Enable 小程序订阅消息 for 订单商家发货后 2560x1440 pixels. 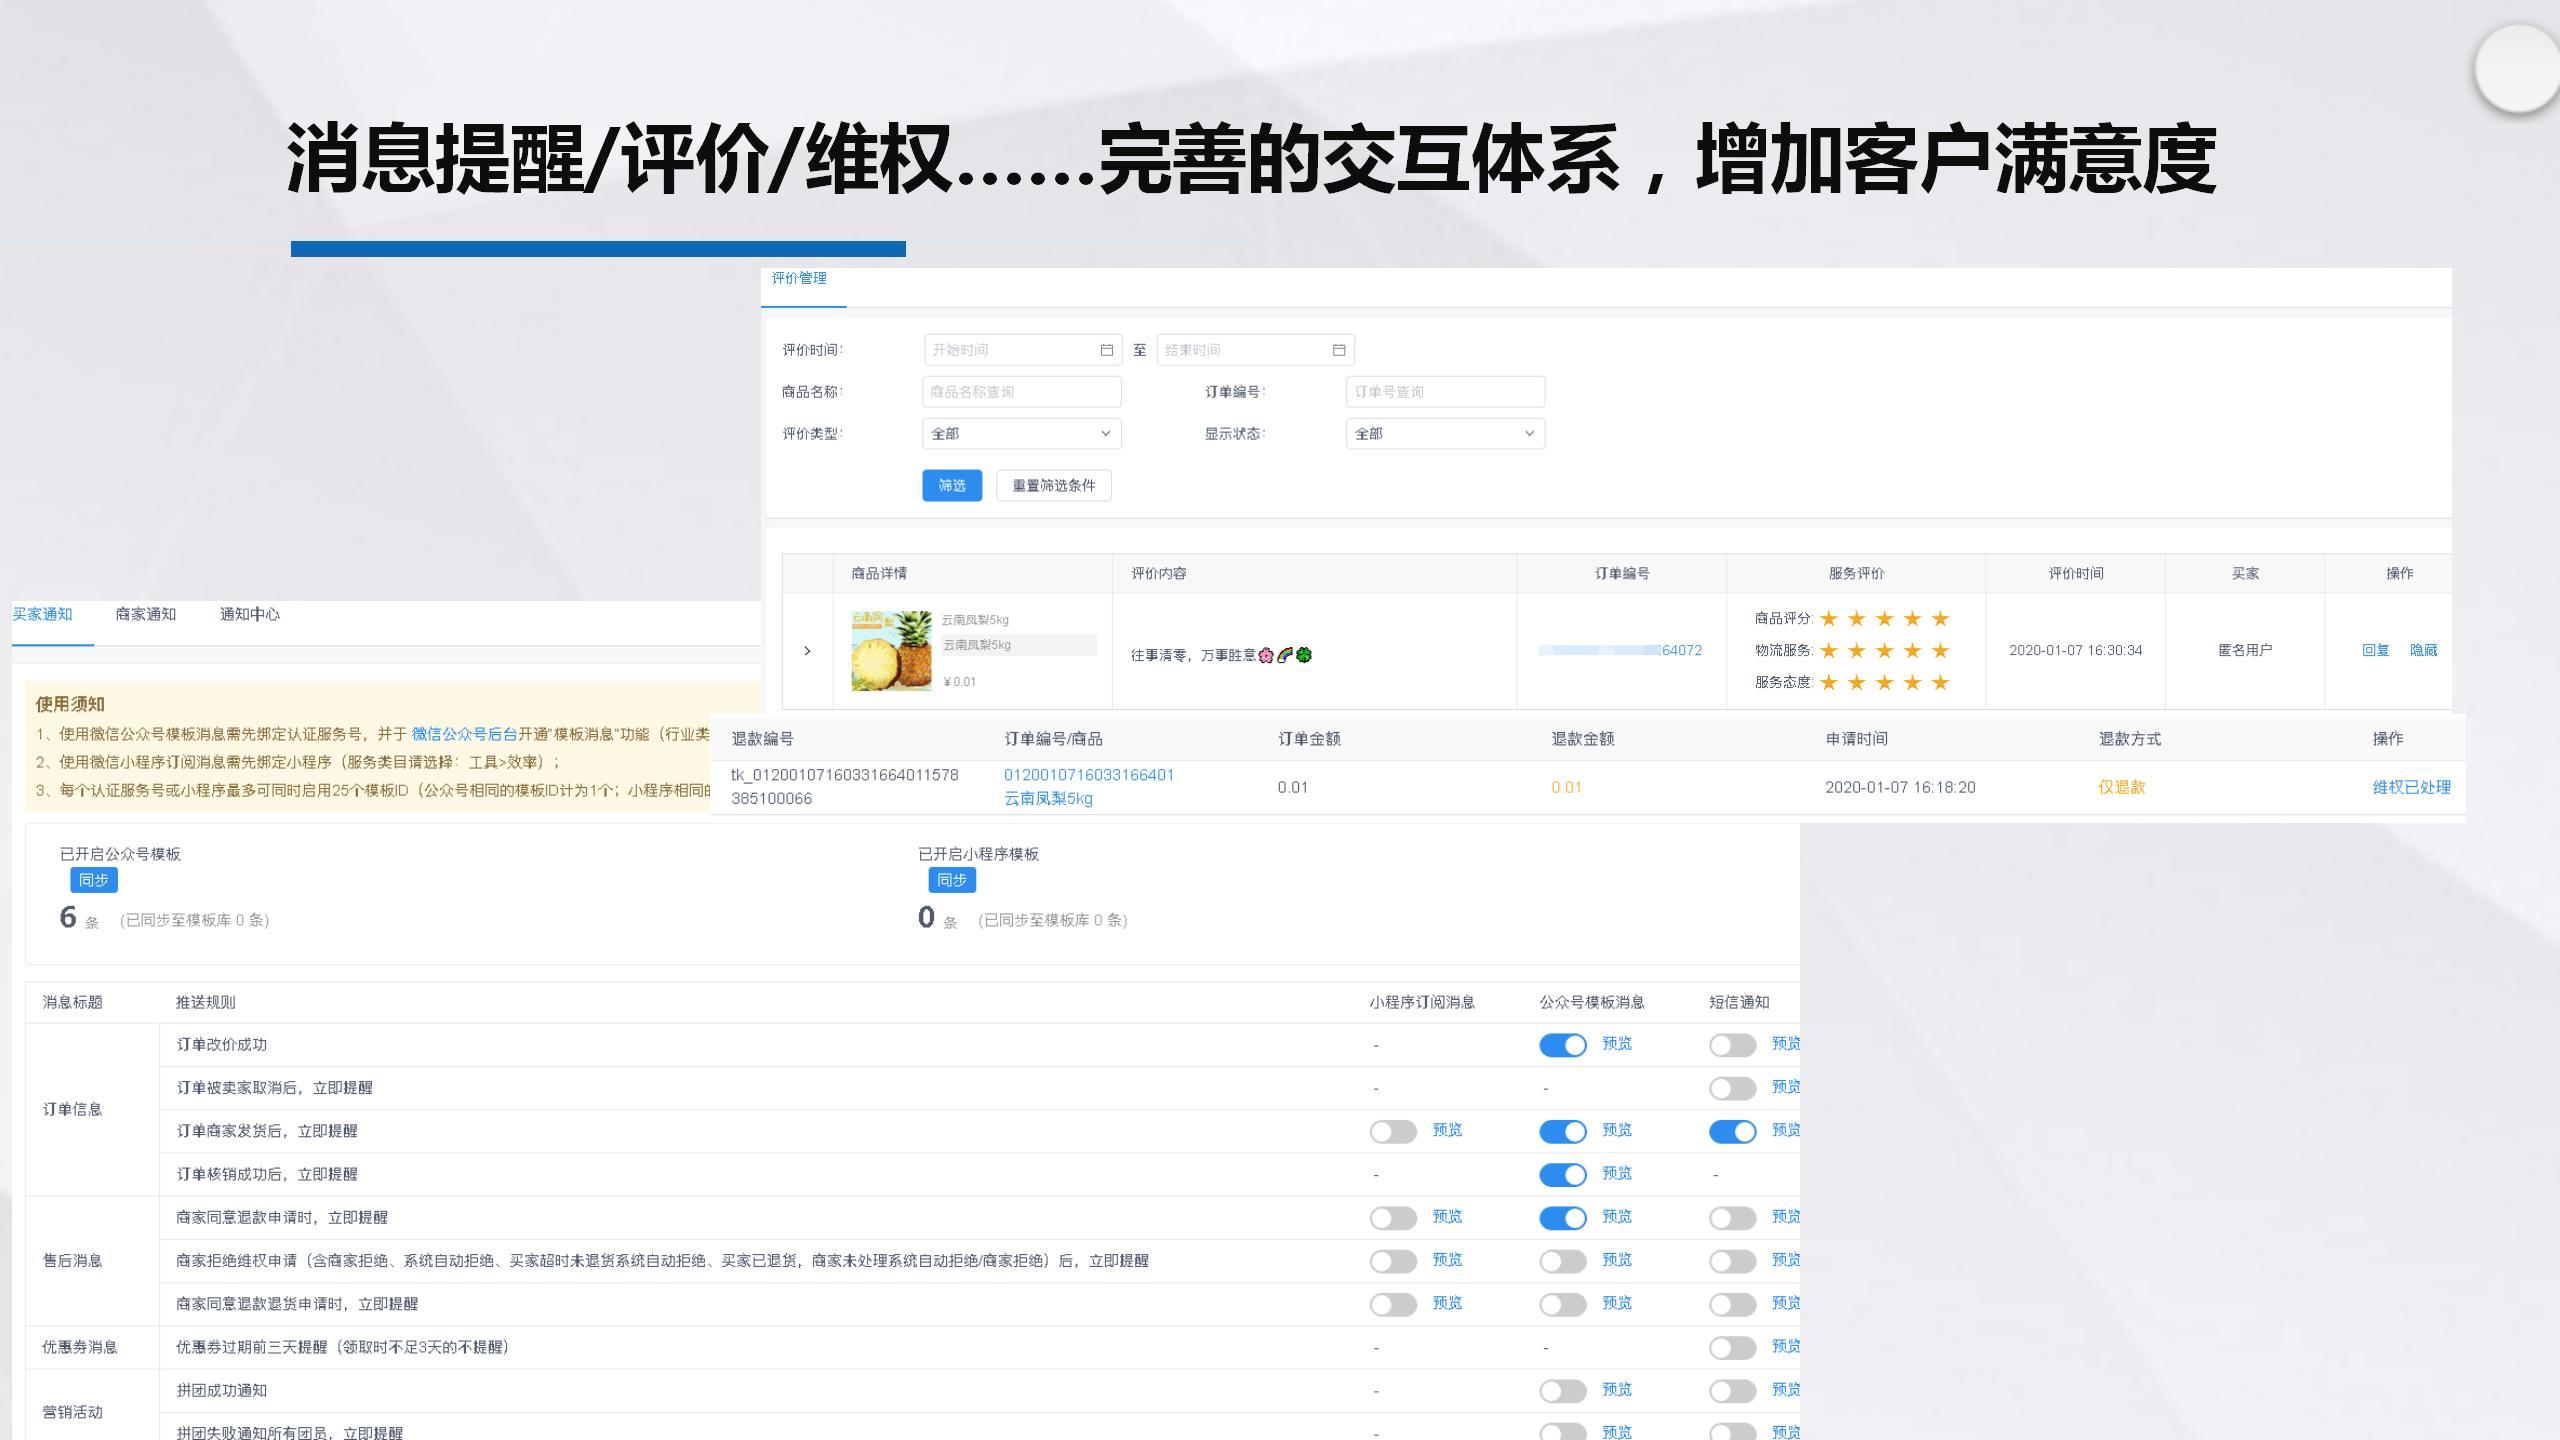1393,1131
